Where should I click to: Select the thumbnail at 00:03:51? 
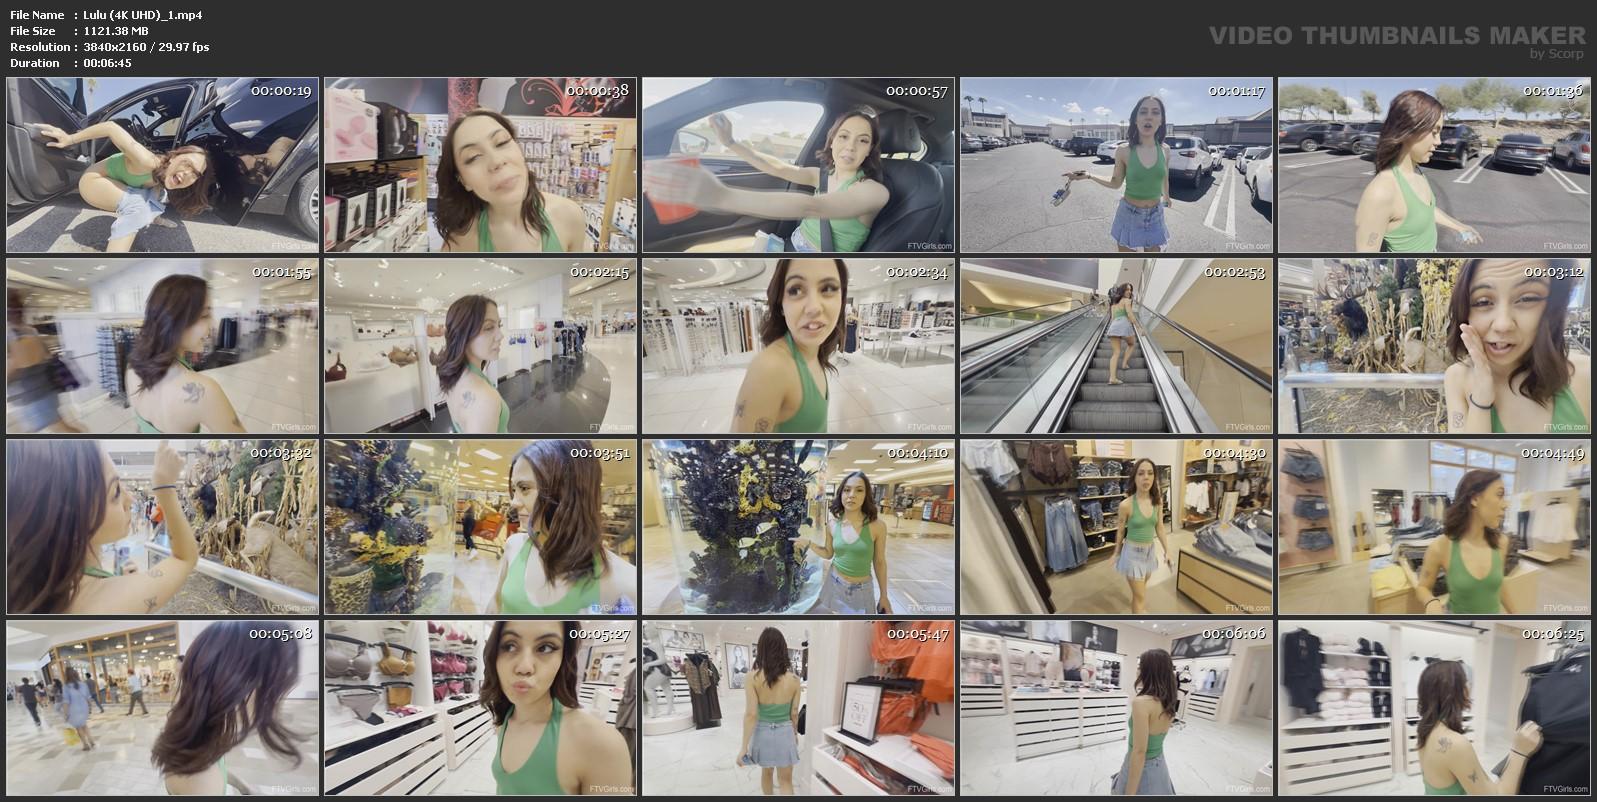(x=480, y=527)
